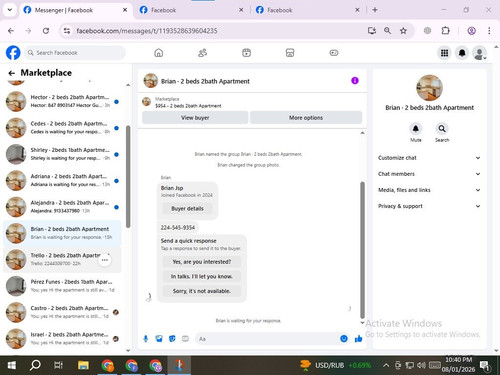500x375 pixels.
Task: Open File Explorer from taskbar
Action: tap(83, 365)
